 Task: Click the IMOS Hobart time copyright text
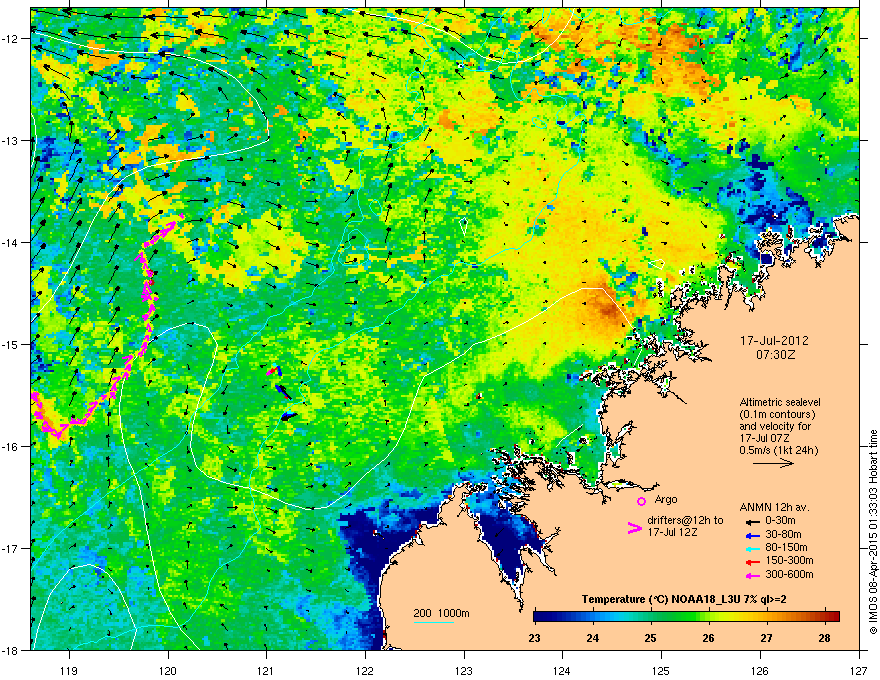click(873, 532)
